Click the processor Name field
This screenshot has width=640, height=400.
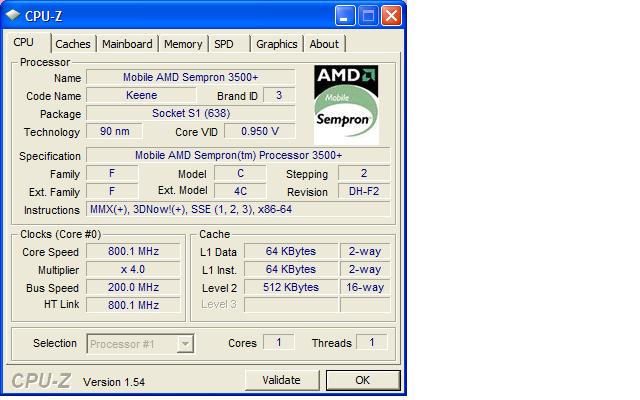point(191,77)
